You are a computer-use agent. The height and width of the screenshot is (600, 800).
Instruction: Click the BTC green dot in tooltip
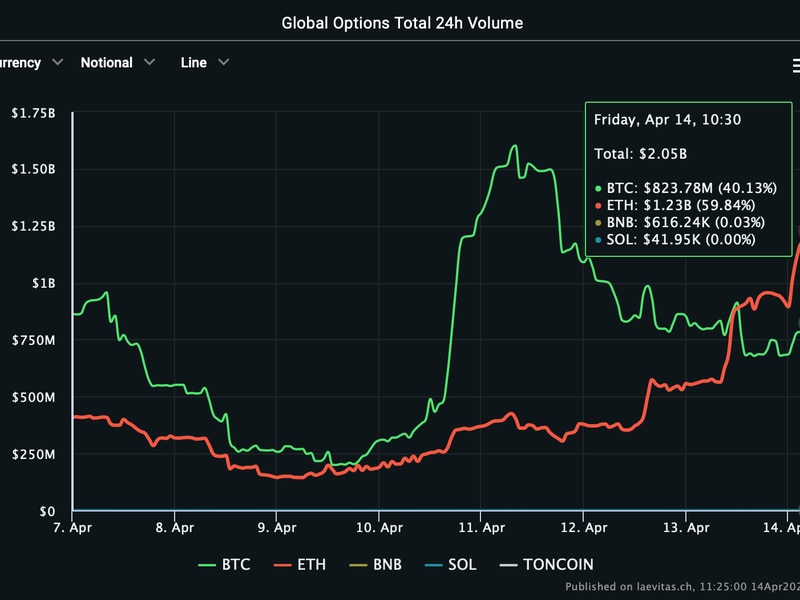coord(598,187)
